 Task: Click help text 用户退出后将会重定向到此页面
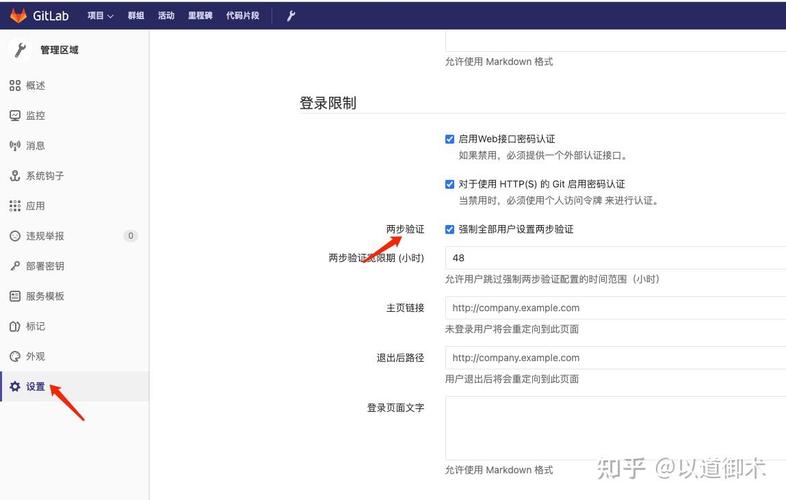tap(512, 379)
